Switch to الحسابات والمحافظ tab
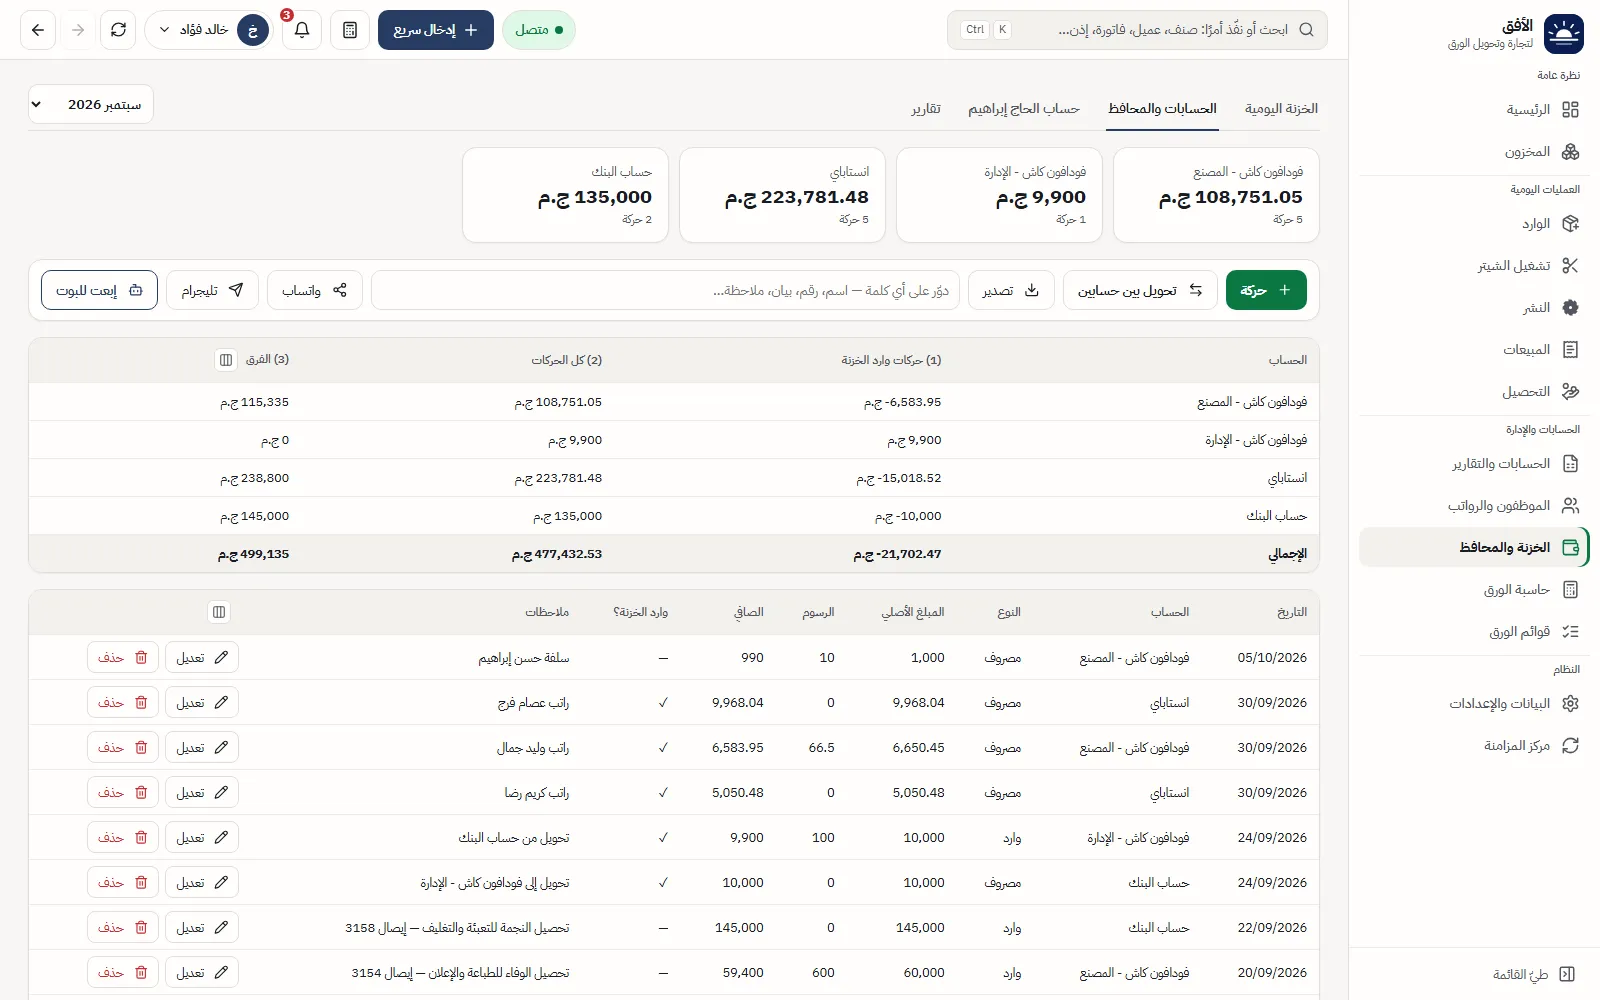Viewport: 1600px width, 1000px height. pos(1162,108)
